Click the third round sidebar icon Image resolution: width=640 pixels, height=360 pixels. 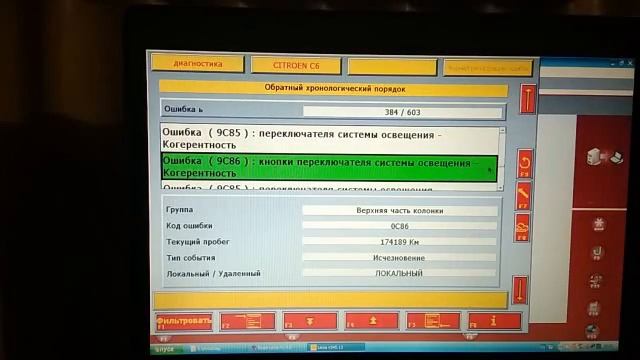point(595,281)
